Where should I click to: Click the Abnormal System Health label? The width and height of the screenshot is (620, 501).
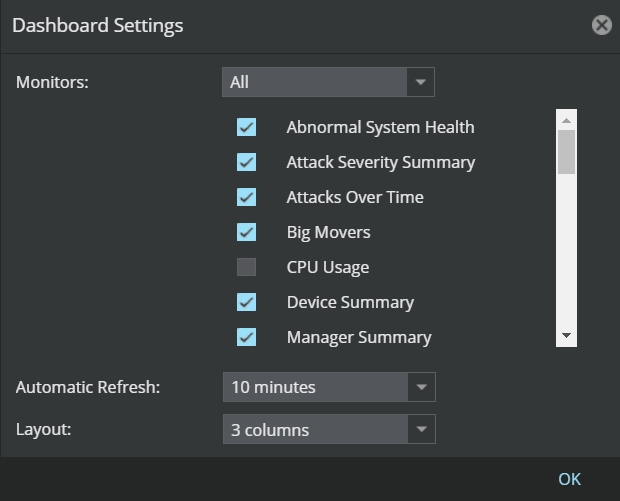pos(380,127)
